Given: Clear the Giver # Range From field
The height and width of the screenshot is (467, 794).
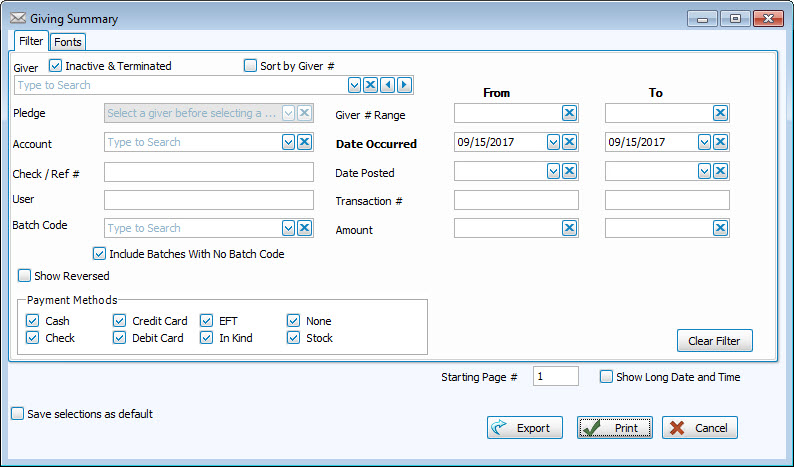Looking at the screenshot, I should (x=569, y=113).
